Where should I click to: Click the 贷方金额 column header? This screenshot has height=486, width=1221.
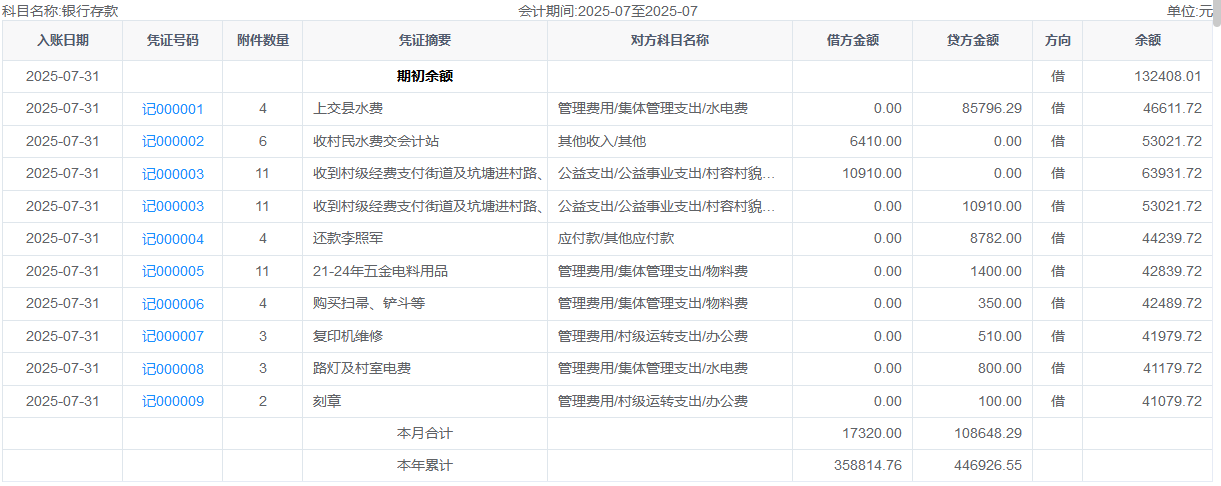(972, 41)
